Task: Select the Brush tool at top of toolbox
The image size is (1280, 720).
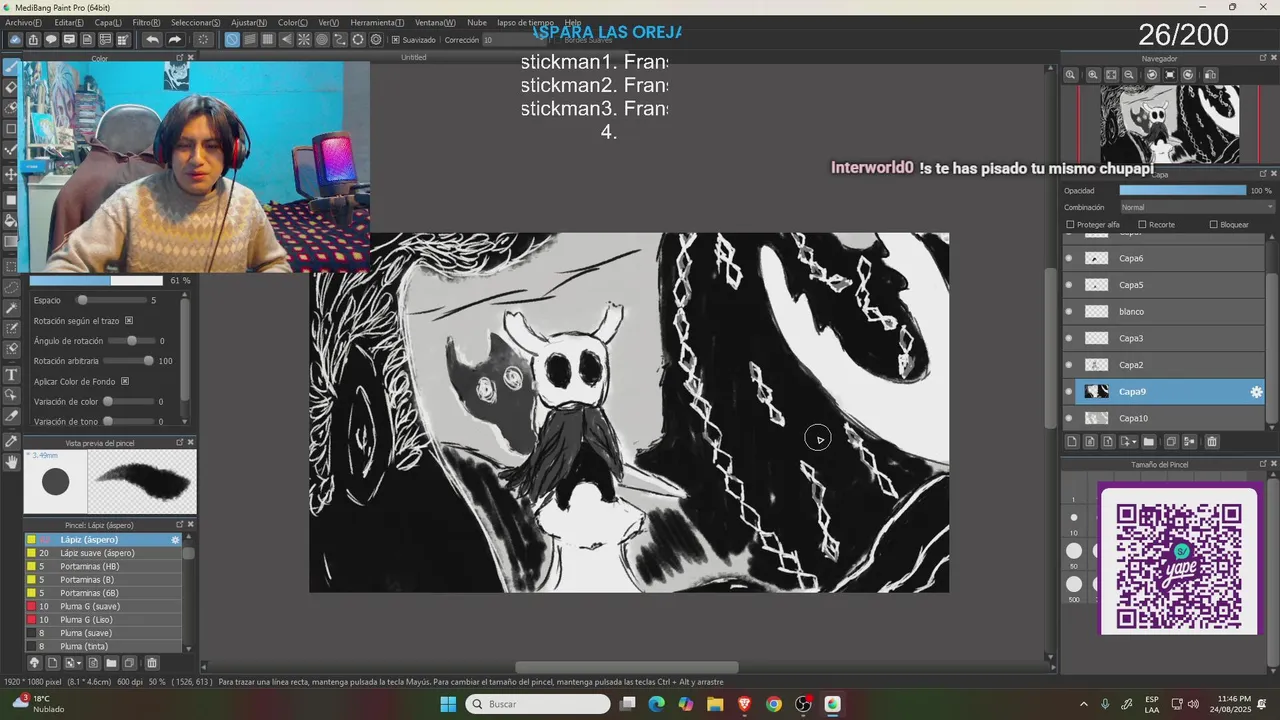Action: [x=12, y=67]
